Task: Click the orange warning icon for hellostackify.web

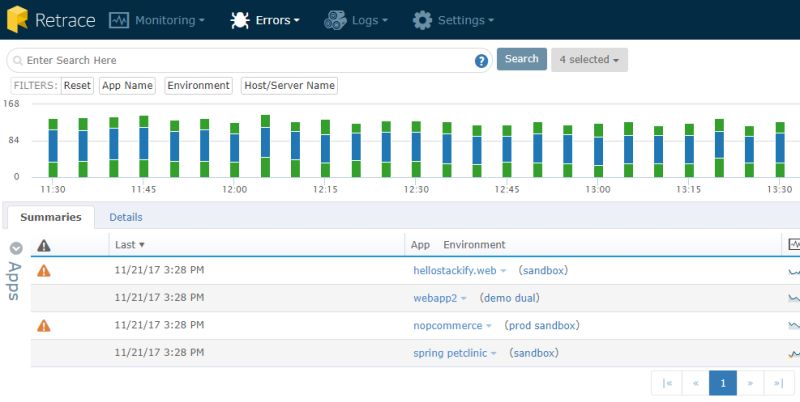Action: coord(44,270)
